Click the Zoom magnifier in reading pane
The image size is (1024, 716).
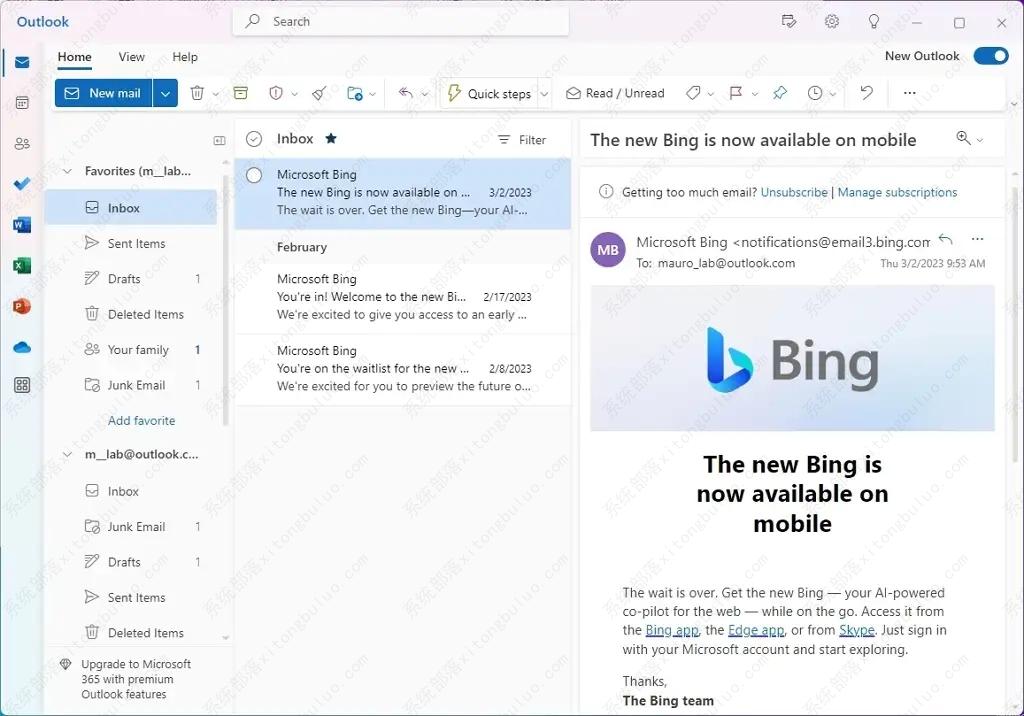click(x=963, y=138)
